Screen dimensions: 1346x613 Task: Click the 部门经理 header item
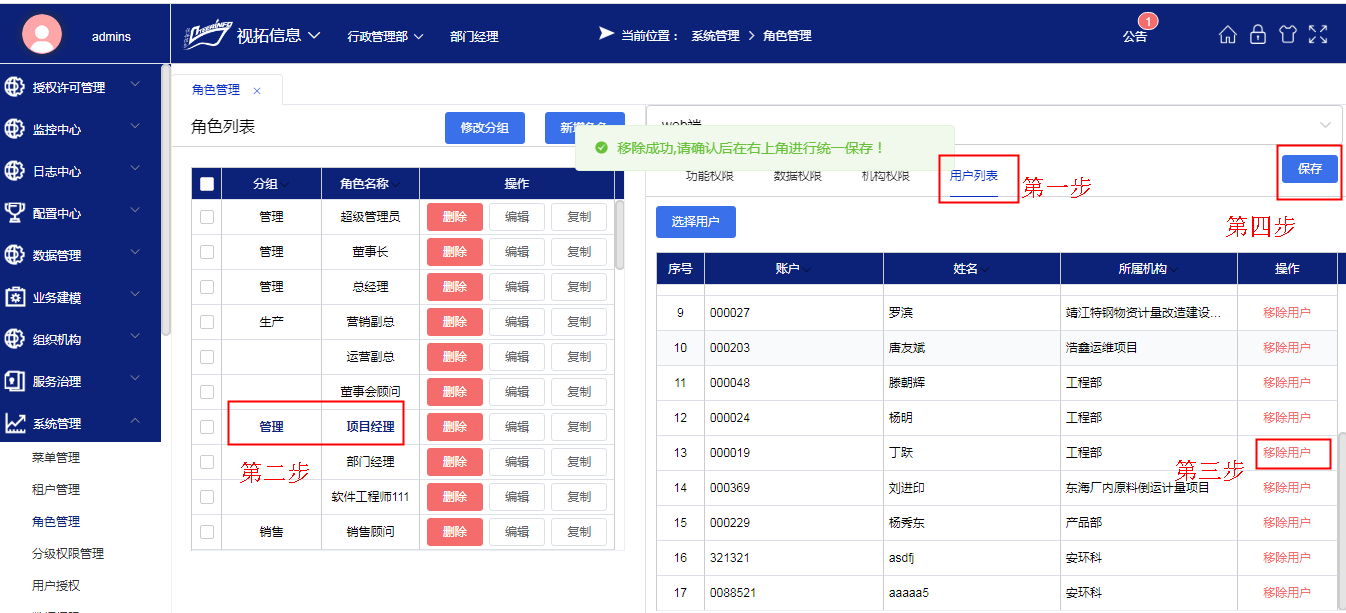tap(474, 36)
